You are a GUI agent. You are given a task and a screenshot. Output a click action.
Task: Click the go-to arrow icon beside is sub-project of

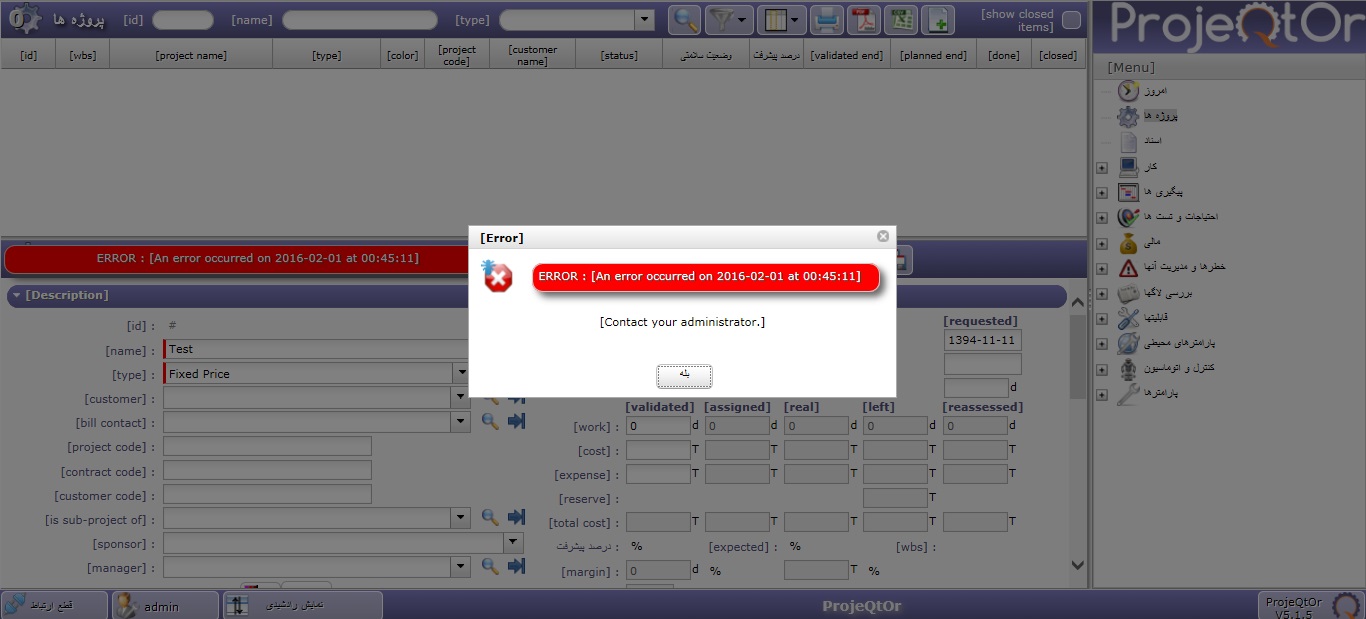516,517
